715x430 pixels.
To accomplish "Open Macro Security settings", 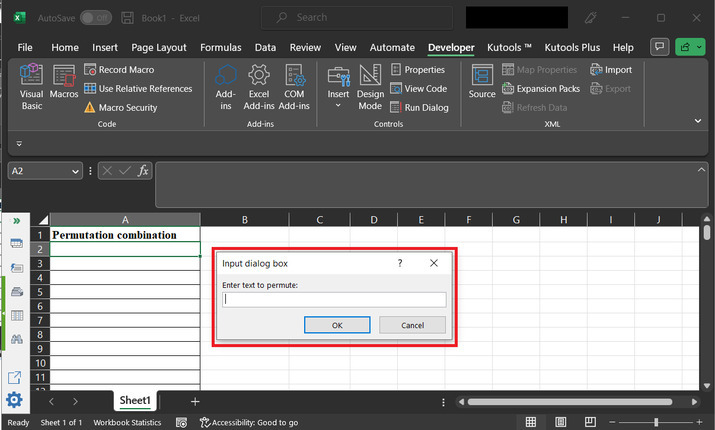I will (120, 107).
